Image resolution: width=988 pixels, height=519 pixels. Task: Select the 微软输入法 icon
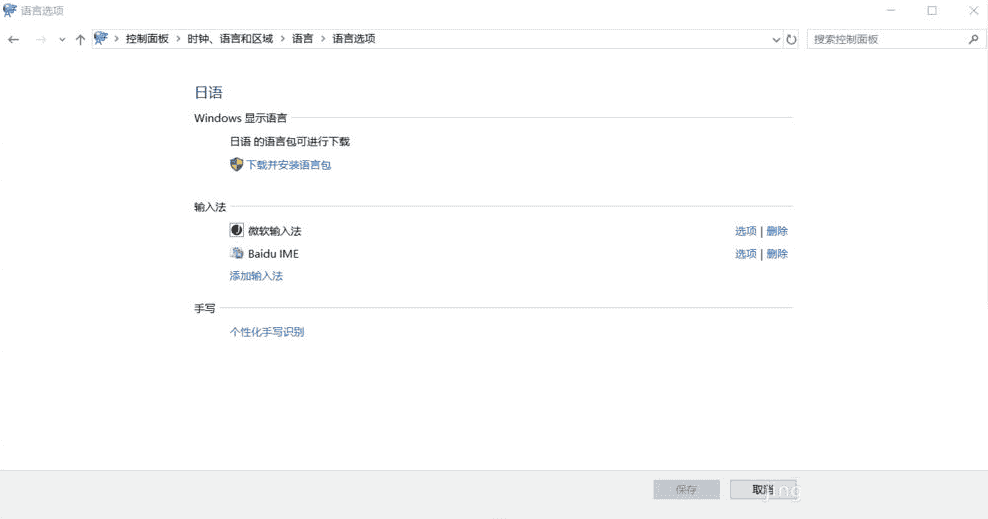pos(236,230)
